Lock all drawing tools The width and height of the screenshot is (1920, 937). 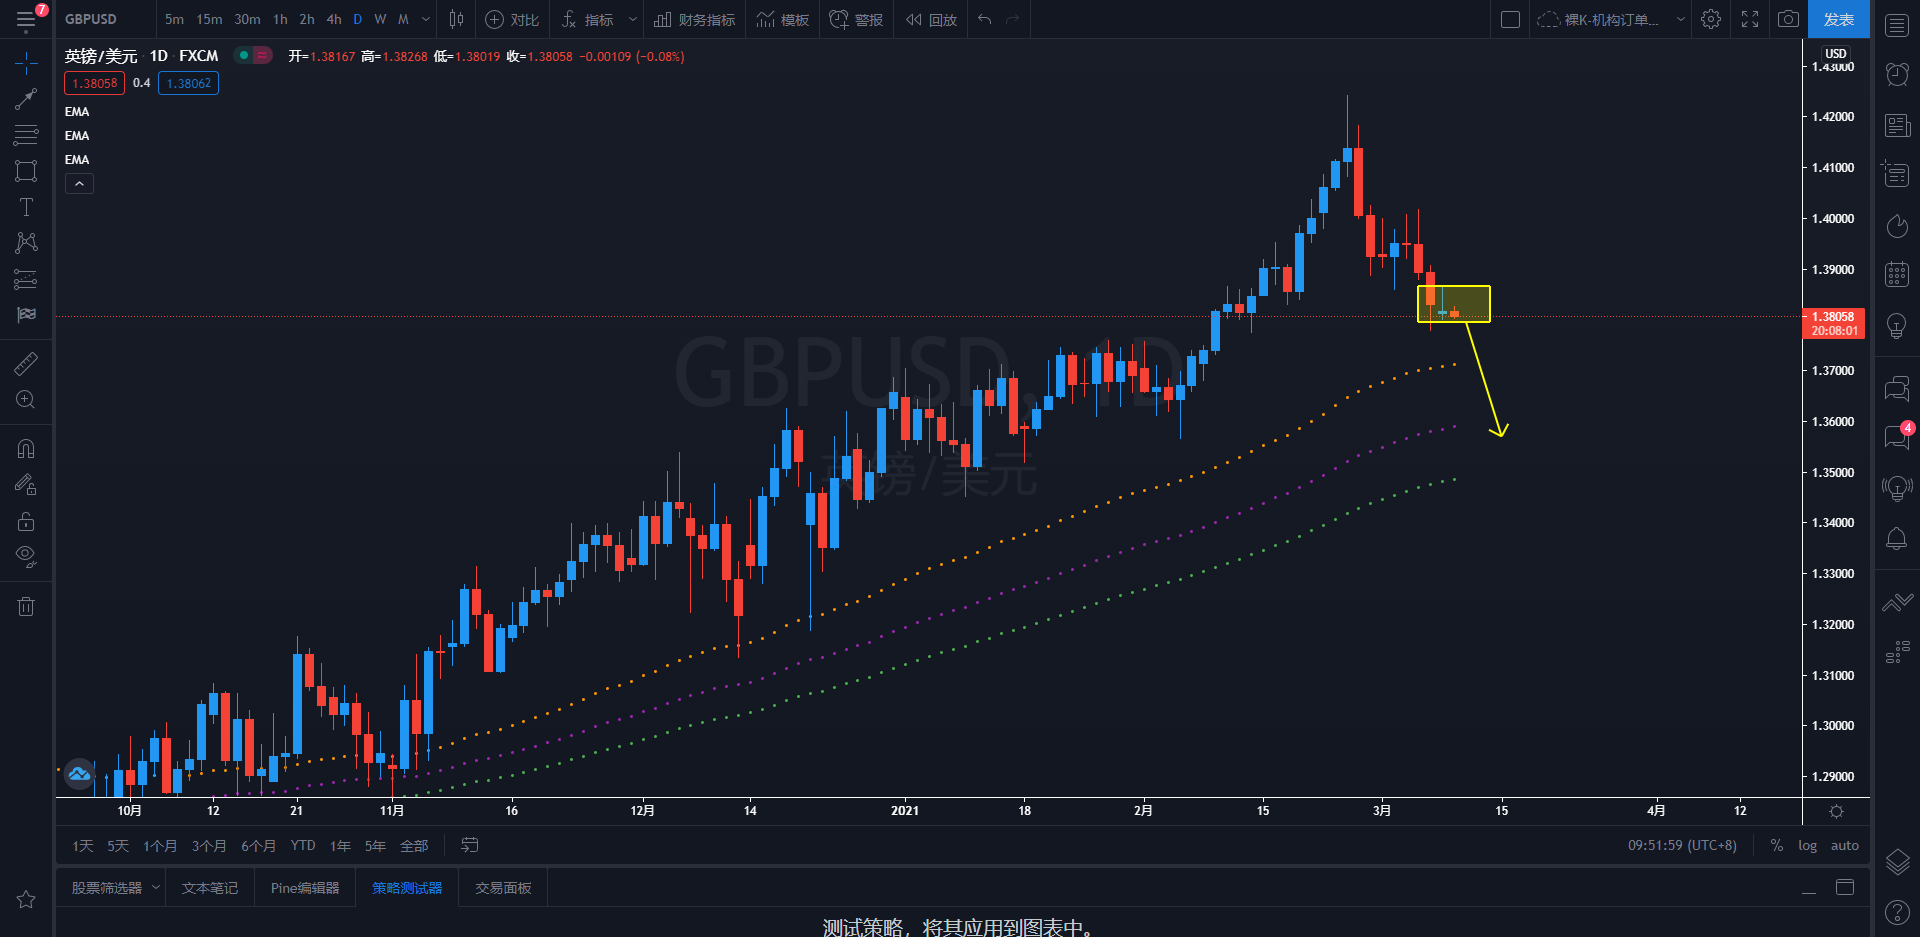pos(26,521)
